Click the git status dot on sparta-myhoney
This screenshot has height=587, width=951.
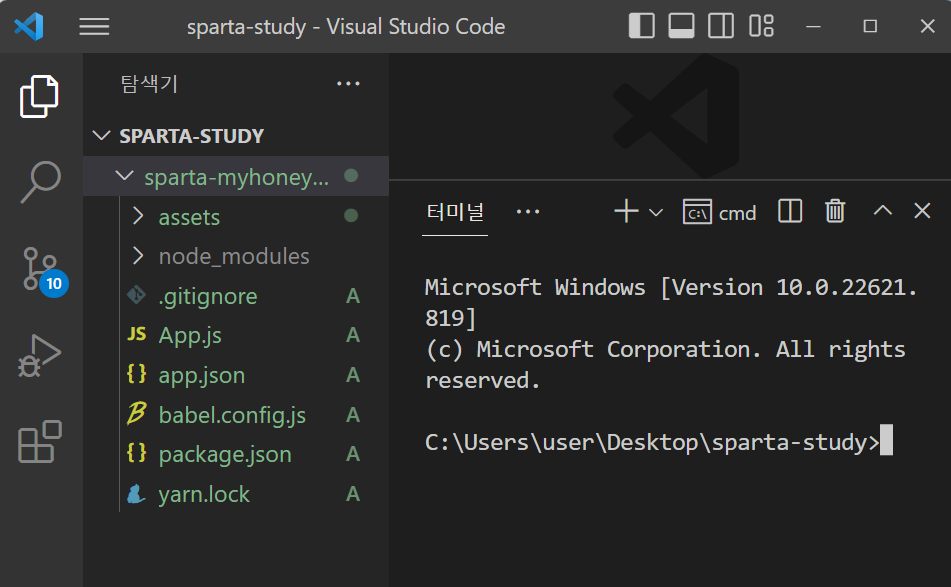(351, 175)
